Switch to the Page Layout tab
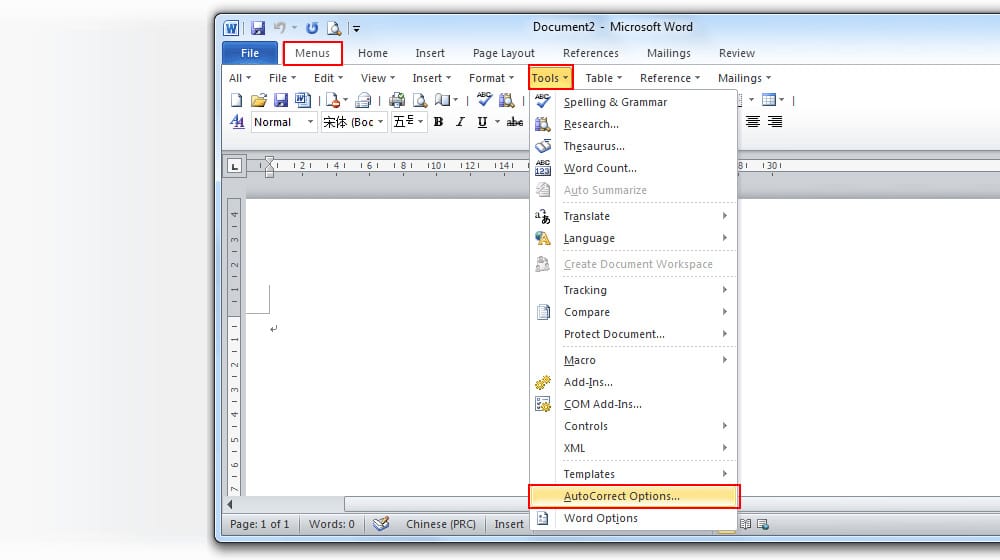Viewport: 1000px width, 560px height. 504,53
